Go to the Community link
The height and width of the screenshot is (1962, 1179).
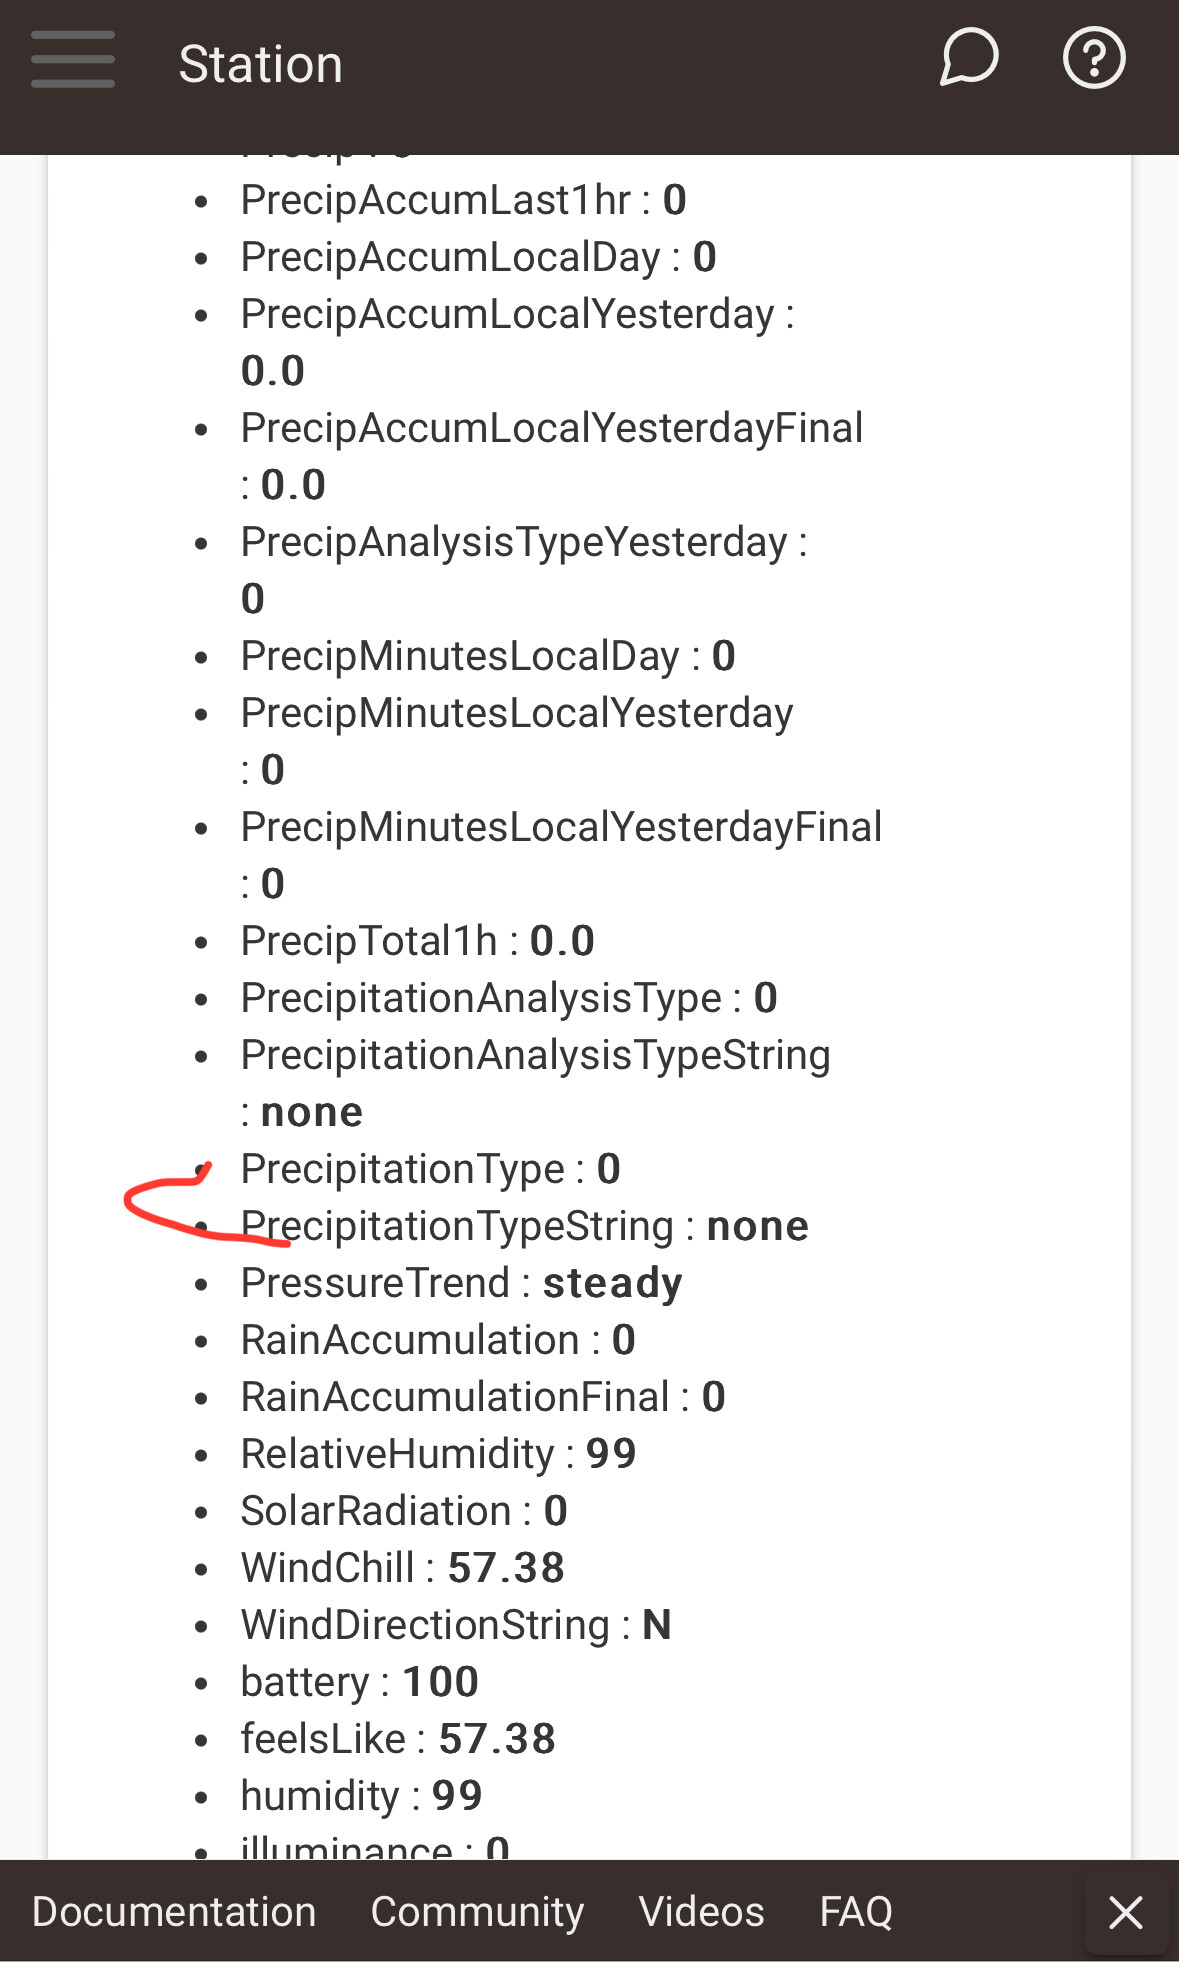(477, 1911)
